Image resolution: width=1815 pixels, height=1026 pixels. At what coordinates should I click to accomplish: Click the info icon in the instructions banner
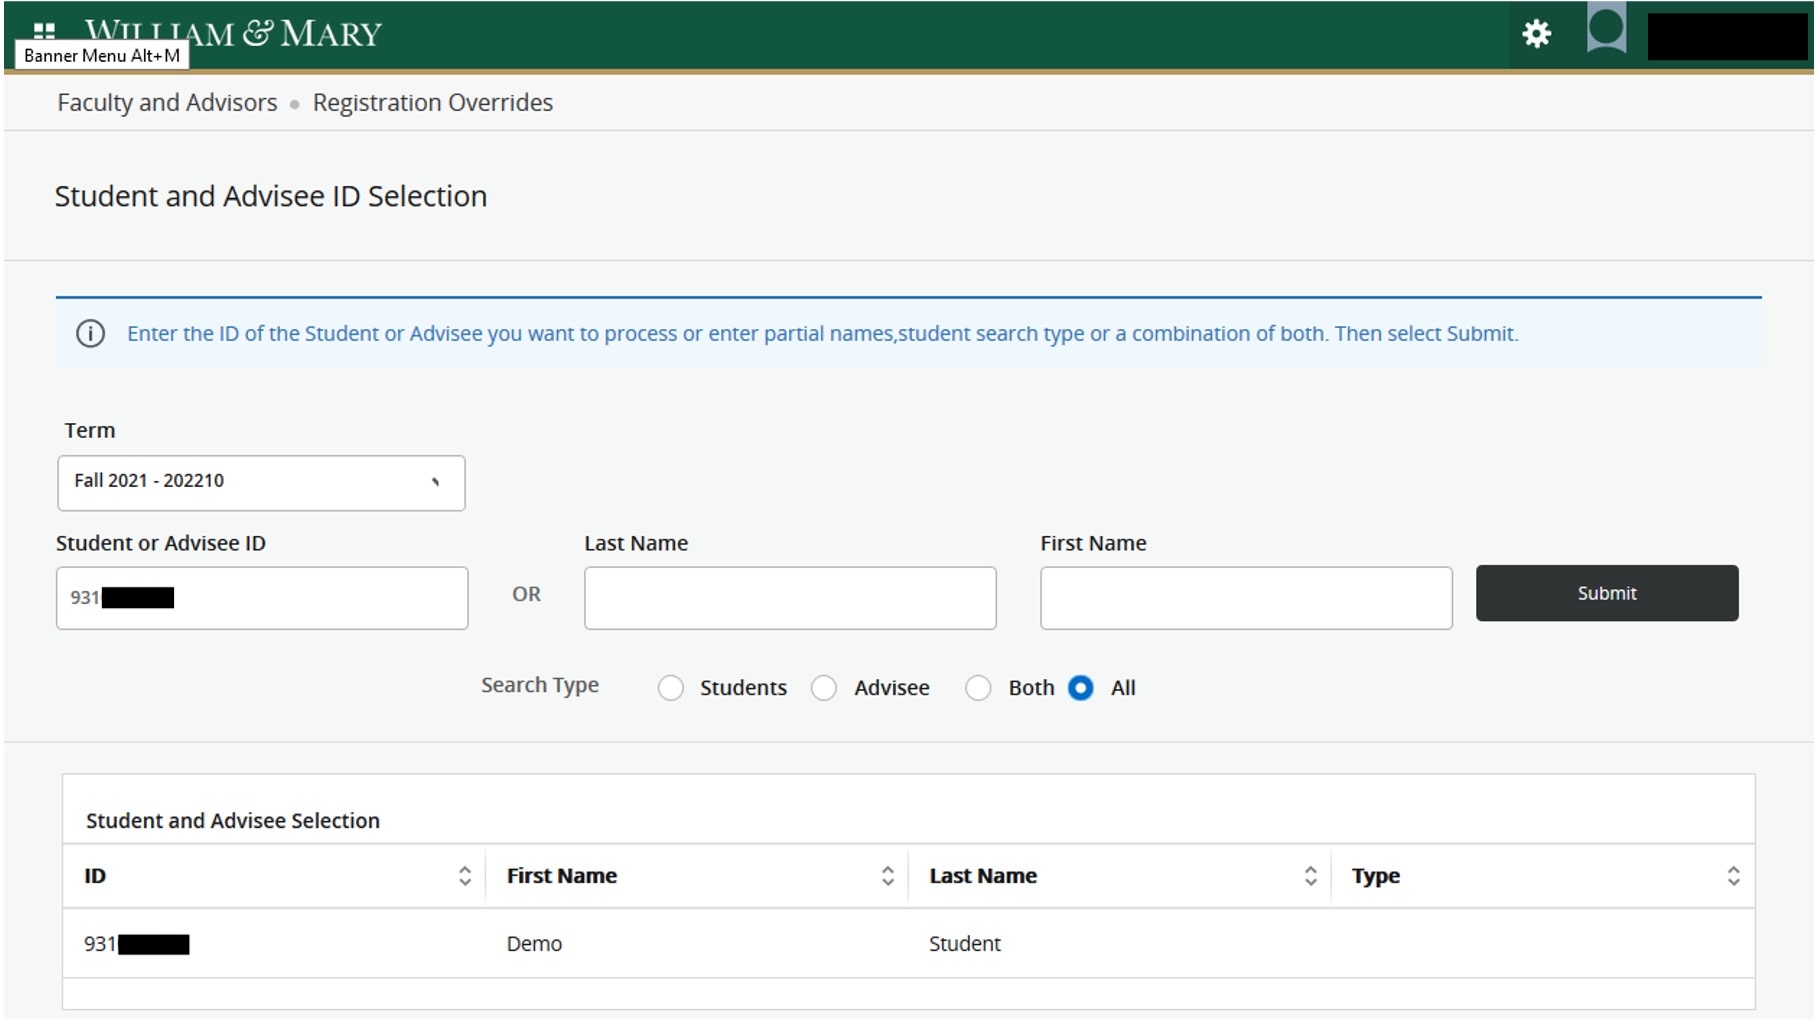(x=91, y=333)
